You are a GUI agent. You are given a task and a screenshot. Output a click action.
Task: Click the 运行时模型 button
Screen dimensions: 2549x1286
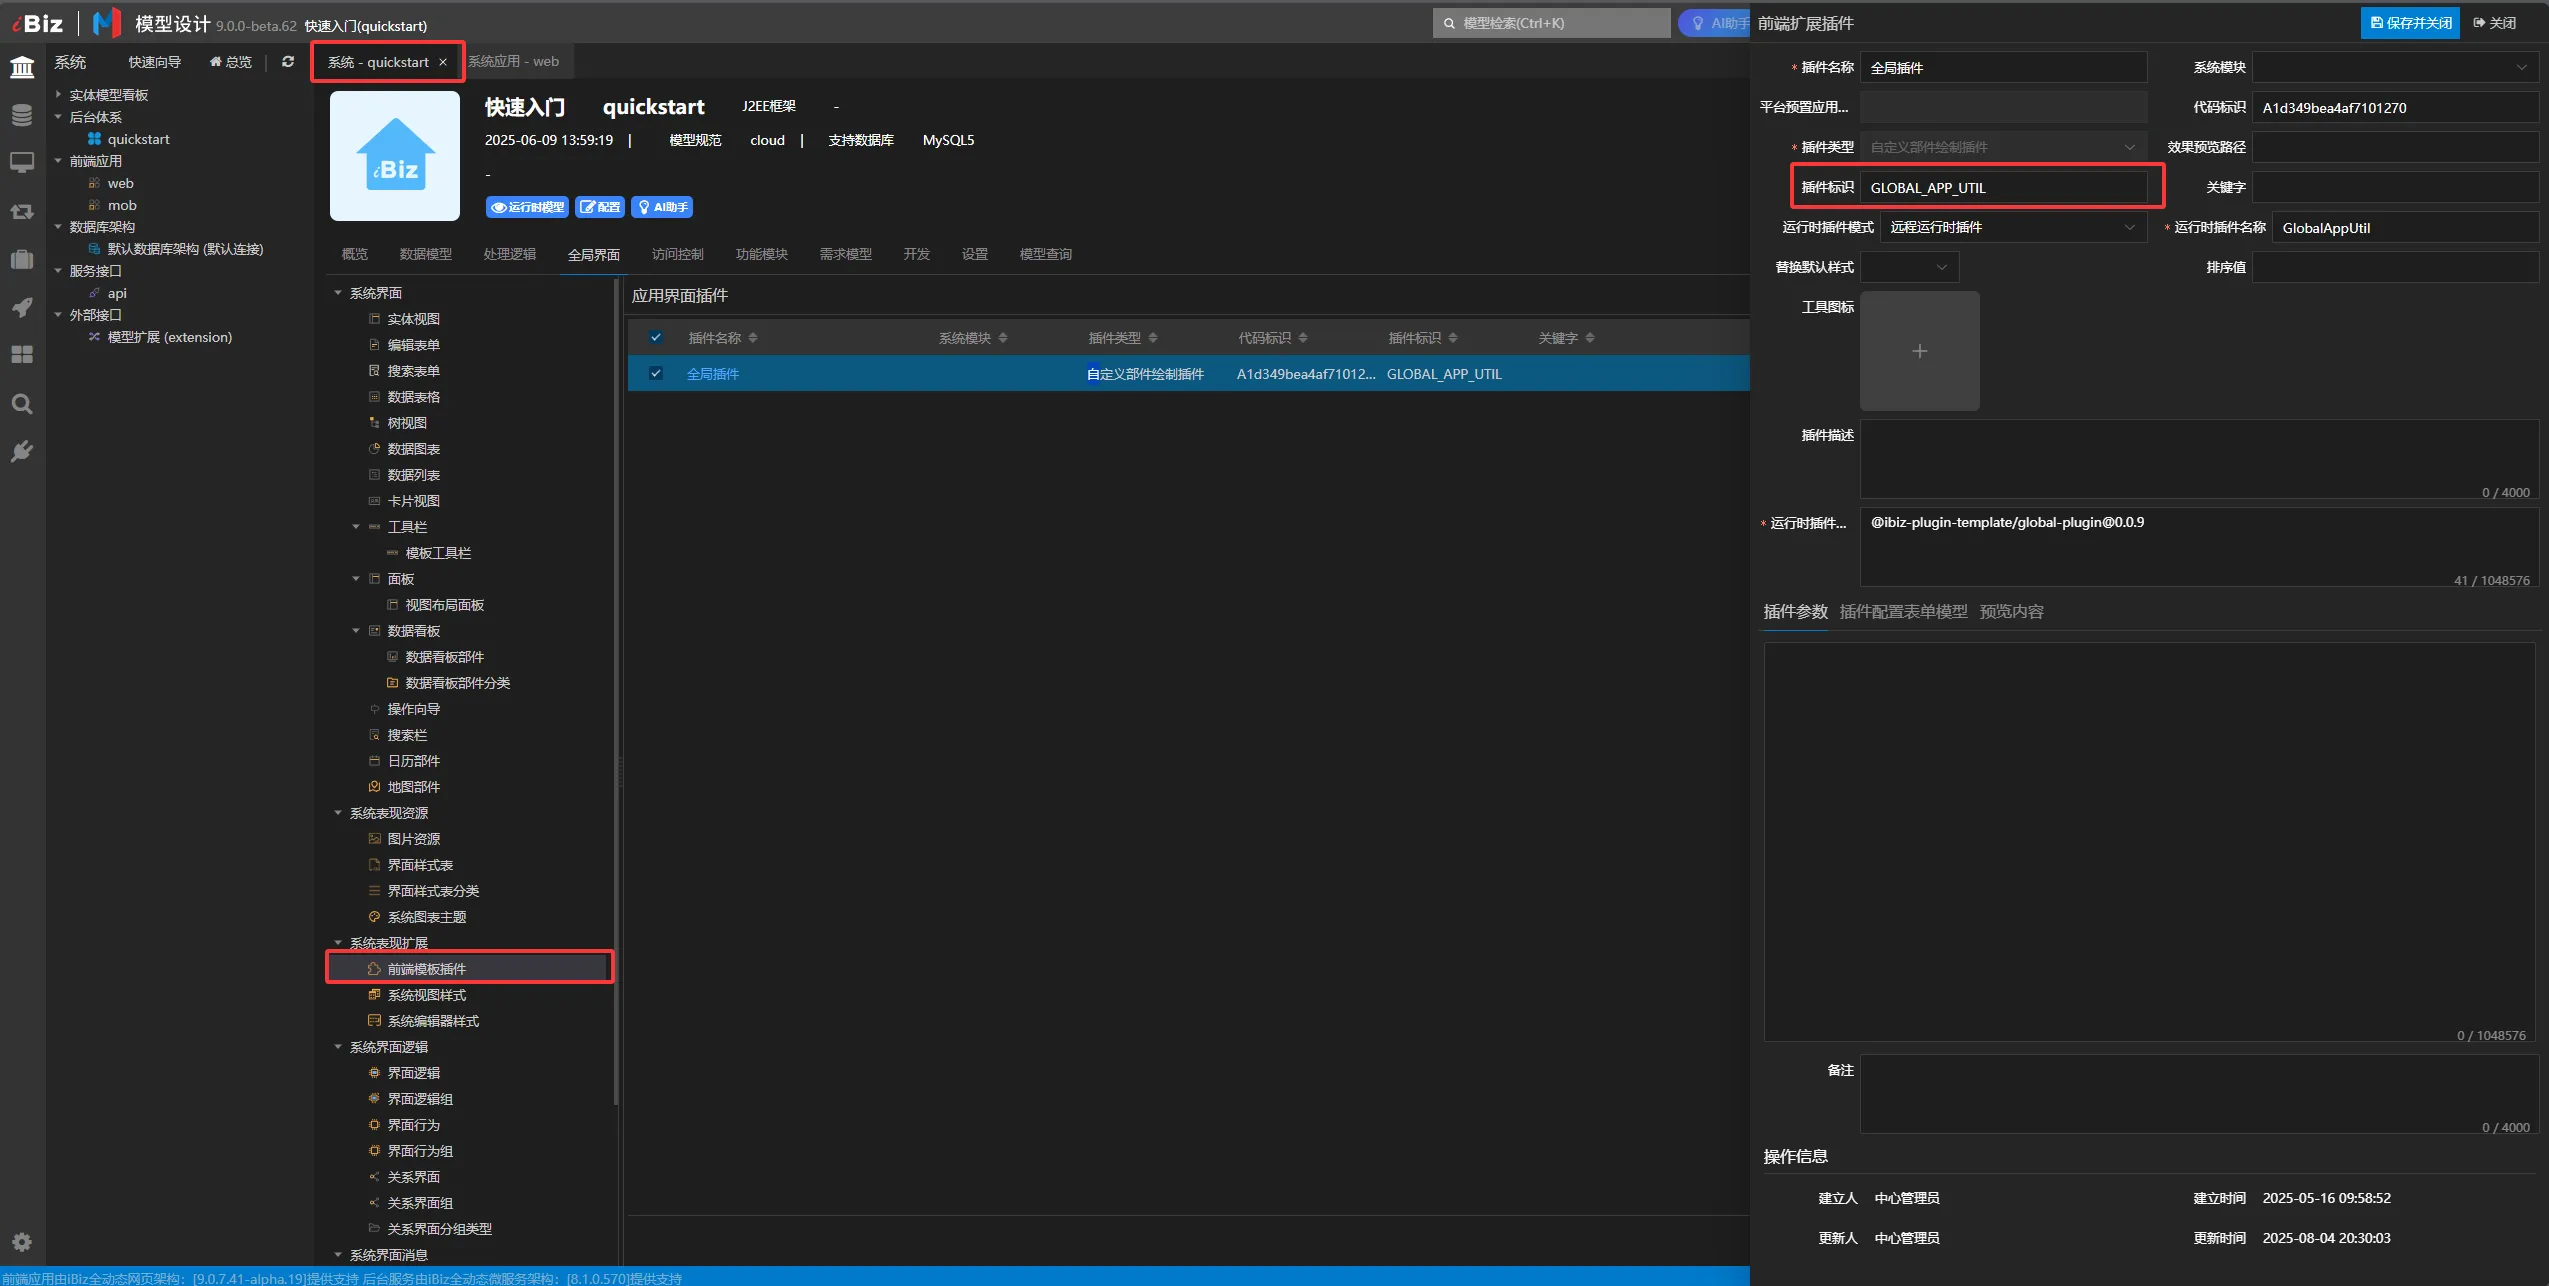point(527,207)
